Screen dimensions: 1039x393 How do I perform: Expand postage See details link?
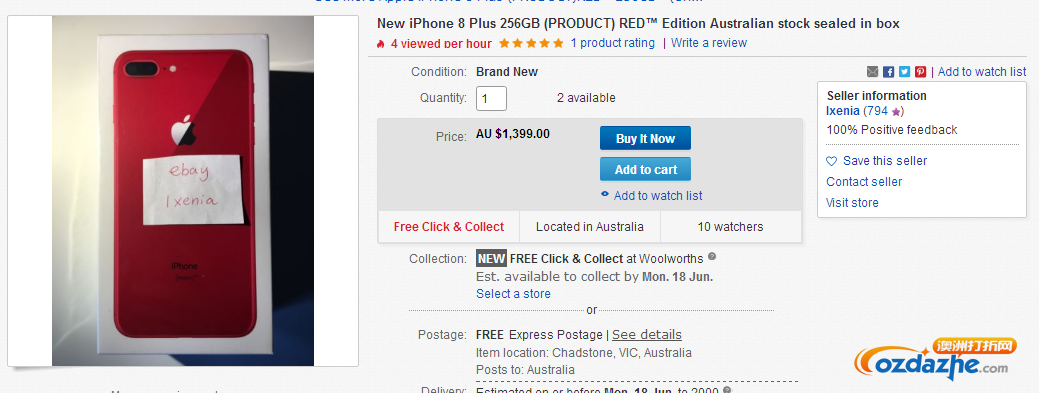tap(647, 335)
